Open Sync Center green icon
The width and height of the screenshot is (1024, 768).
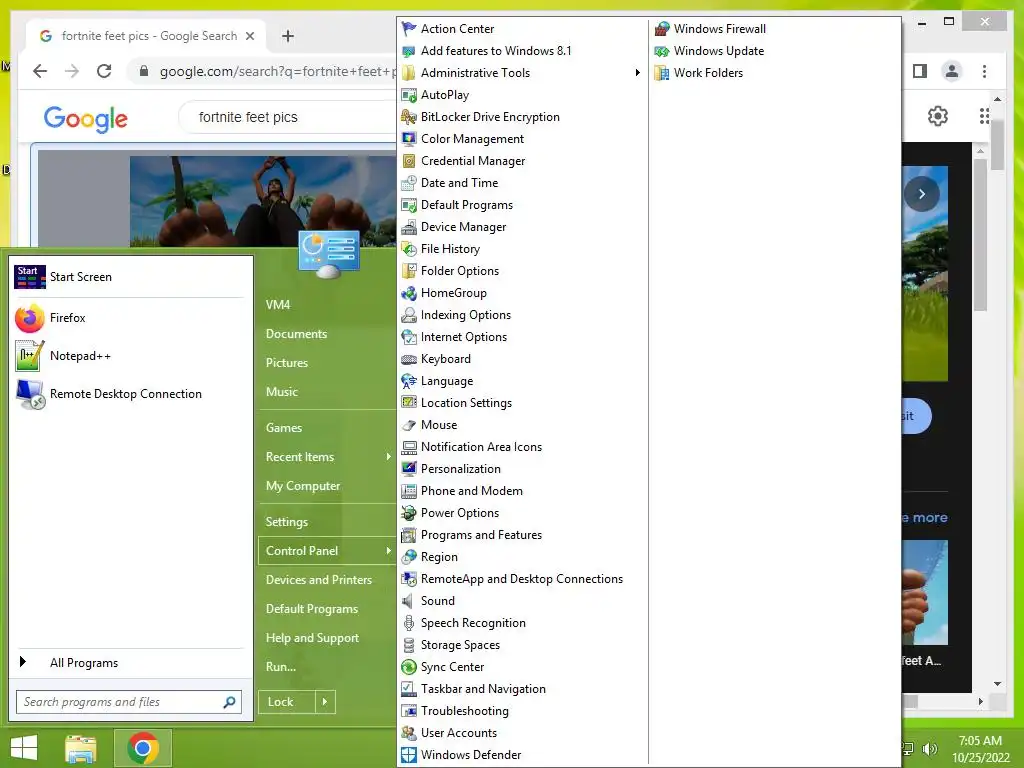pos(409,667)
